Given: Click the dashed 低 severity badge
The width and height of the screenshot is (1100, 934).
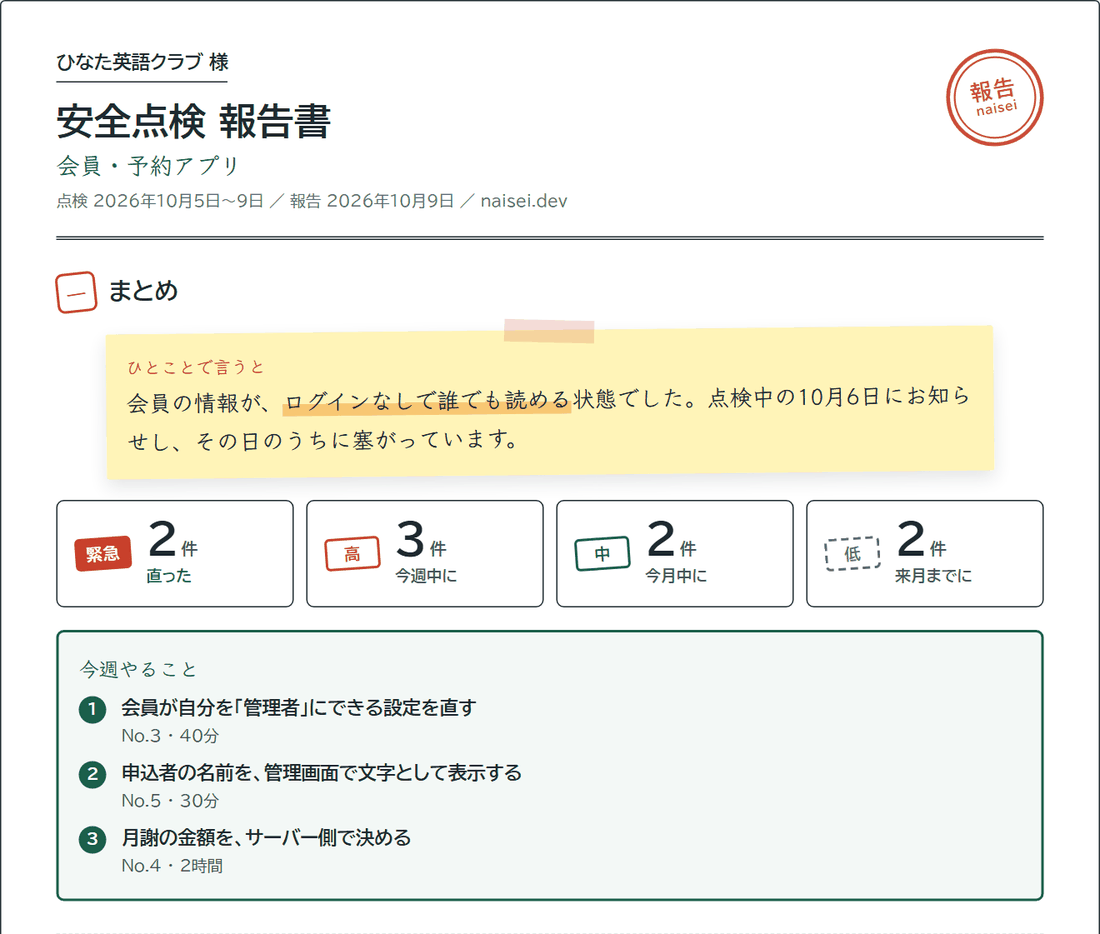Looking at the screenshot, I should click(852, 554).
